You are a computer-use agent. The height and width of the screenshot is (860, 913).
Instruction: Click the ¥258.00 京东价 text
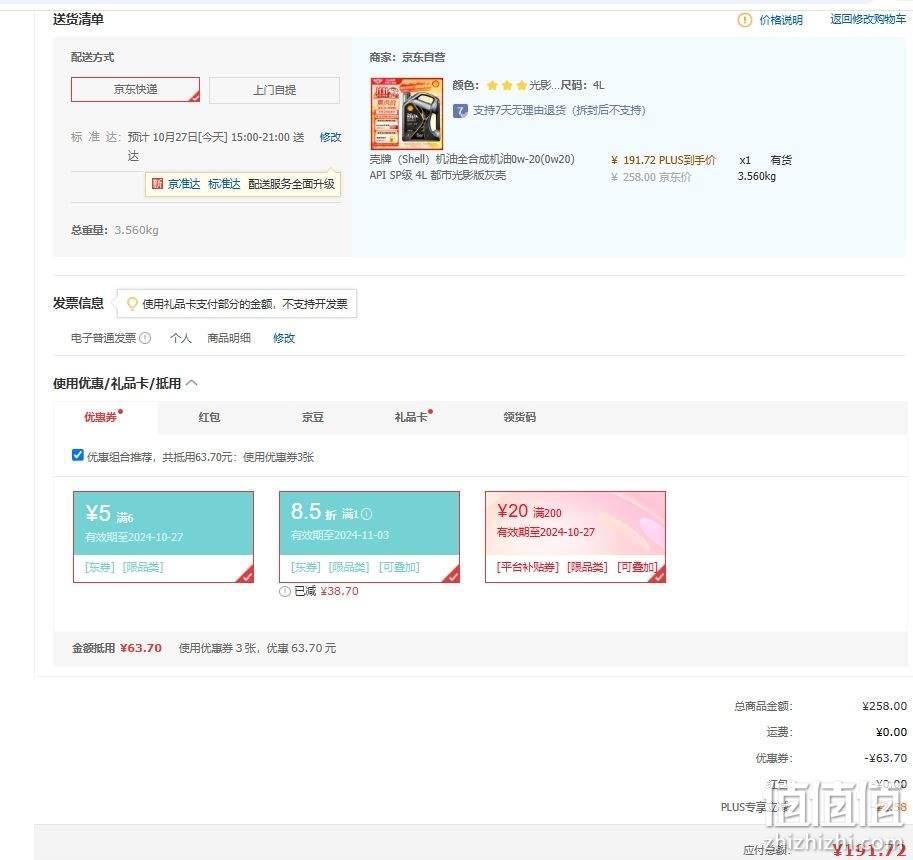click(651, 177)
